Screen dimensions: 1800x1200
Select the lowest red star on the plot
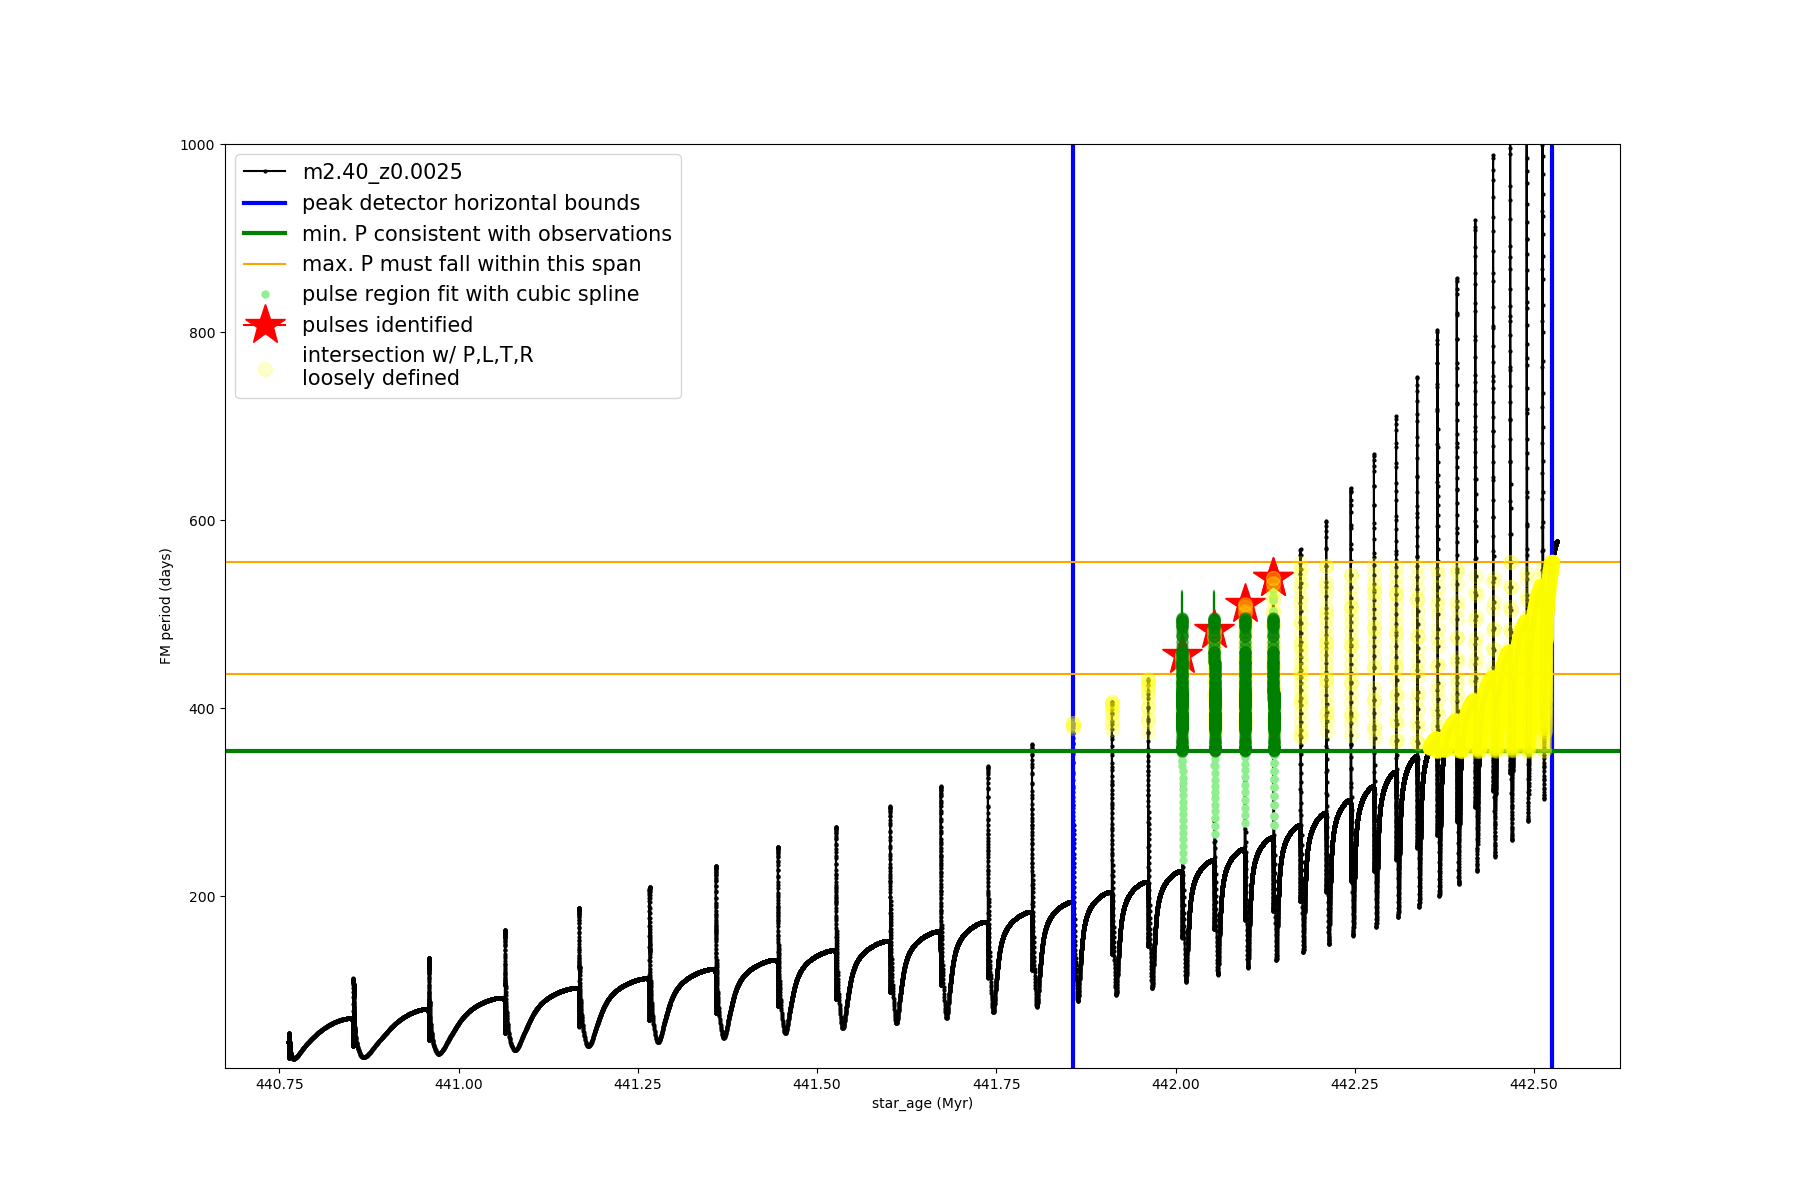point(1182,657)
